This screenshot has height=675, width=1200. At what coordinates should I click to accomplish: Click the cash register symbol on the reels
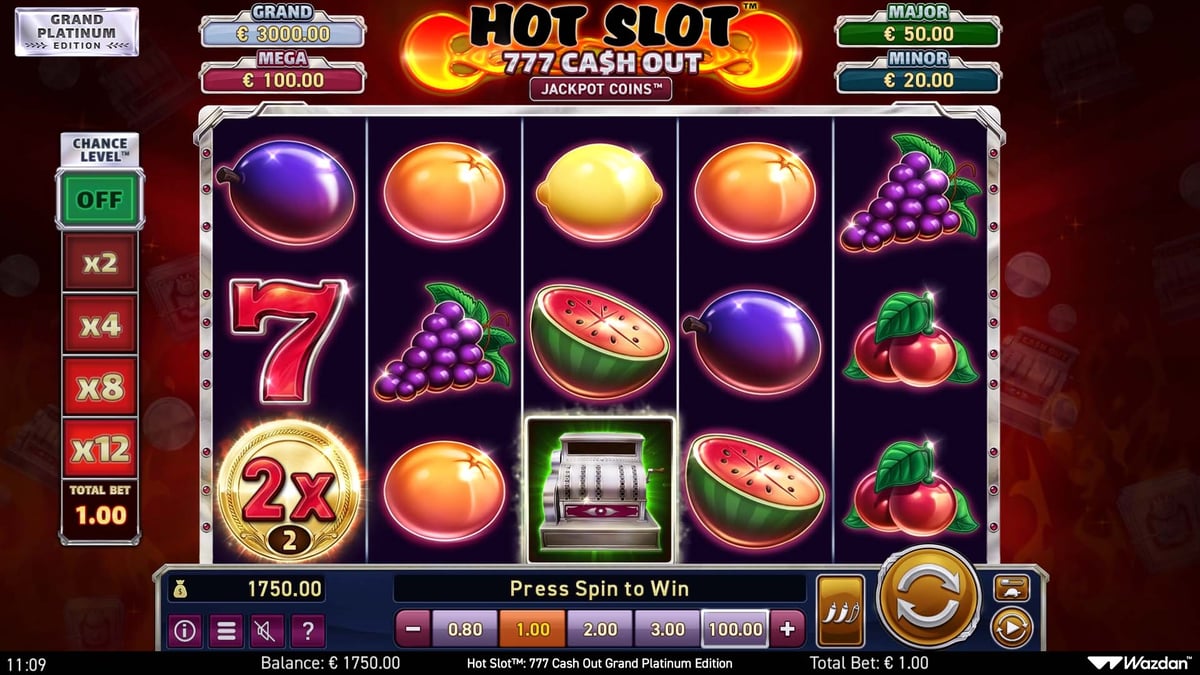click(x=600, y=490)
